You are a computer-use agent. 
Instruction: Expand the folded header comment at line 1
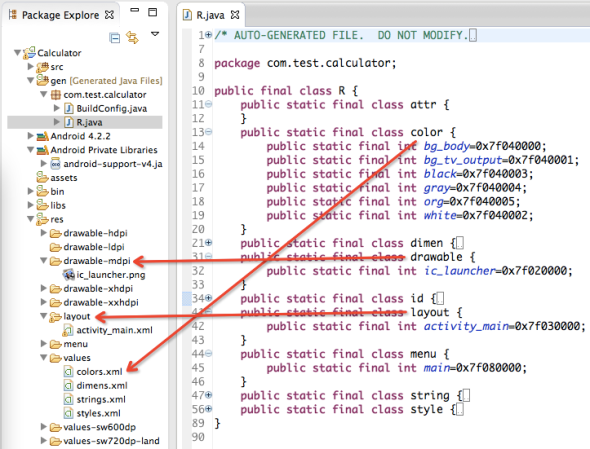pos(208,35)
